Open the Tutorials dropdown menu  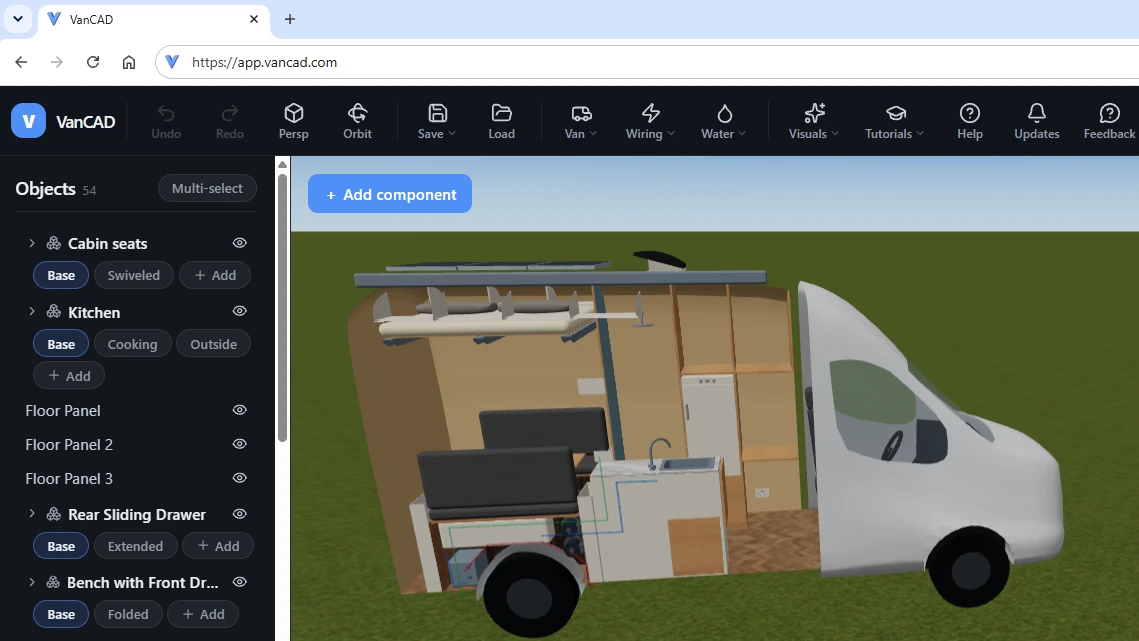pyautogui.click(x=894, y=121)
